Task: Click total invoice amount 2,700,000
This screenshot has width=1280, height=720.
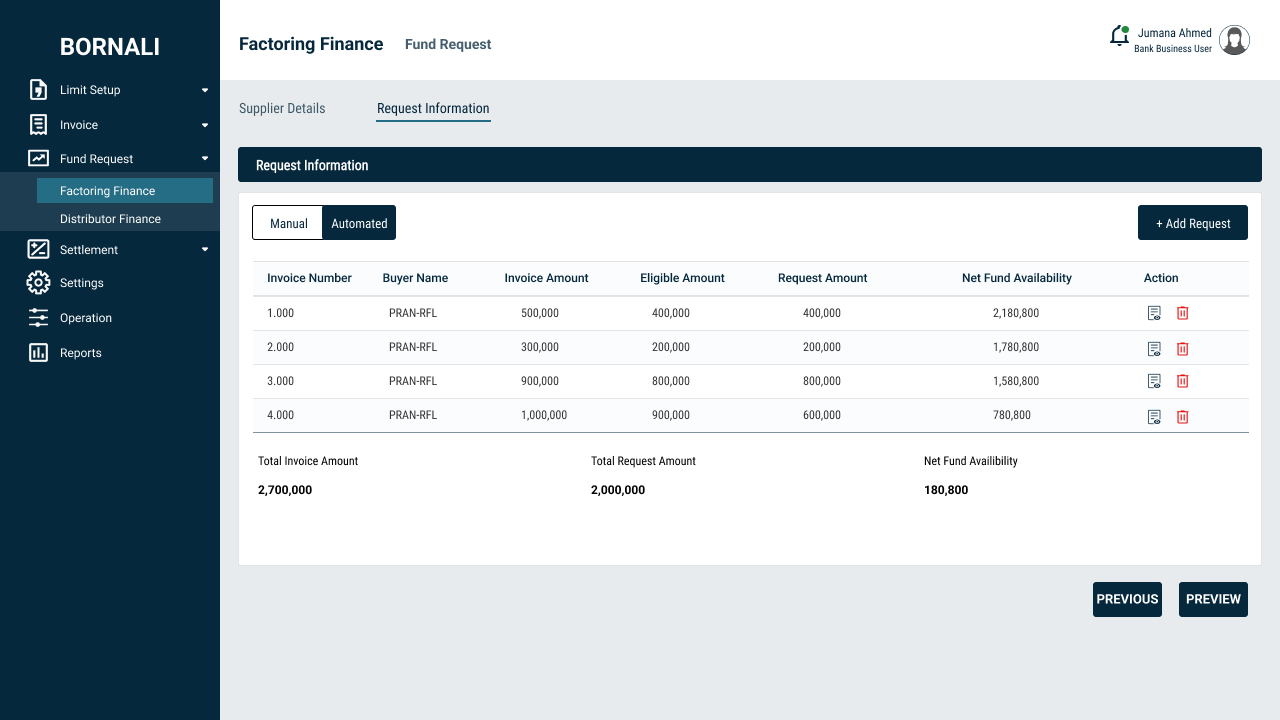Action: click(285, 490)
